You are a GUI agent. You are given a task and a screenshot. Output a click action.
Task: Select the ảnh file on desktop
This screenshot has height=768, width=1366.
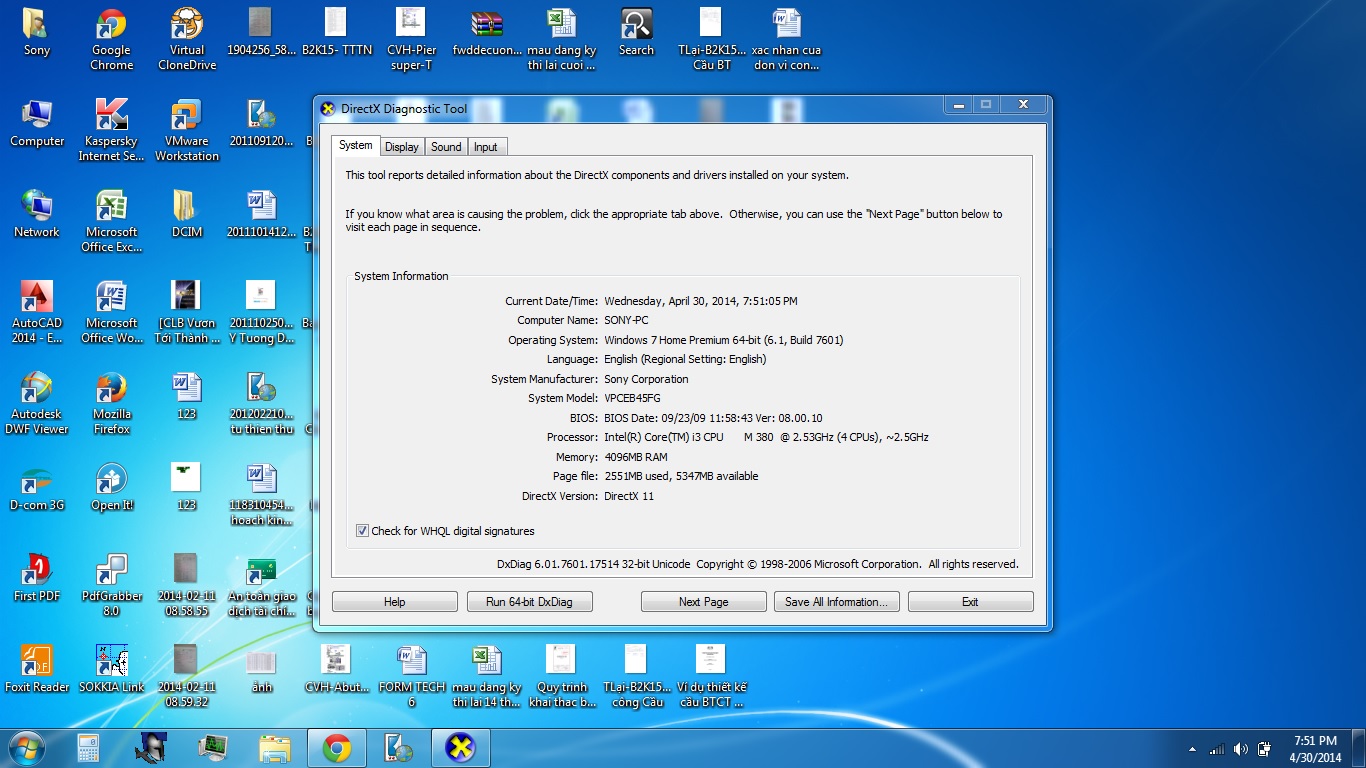pyautogui.click(x=262, y=669)
